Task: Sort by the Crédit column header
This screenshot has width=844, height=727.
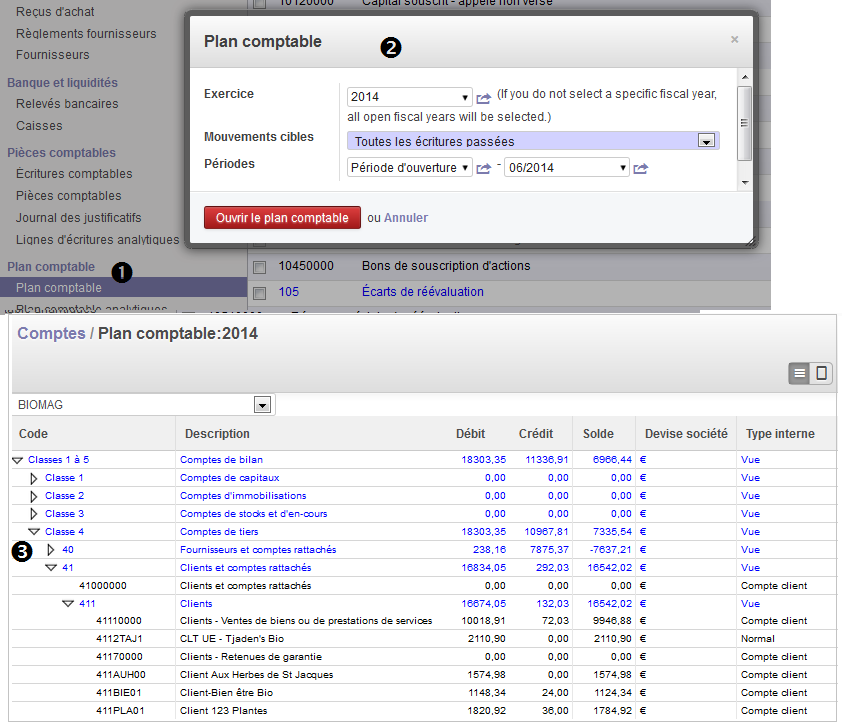Action: pos(536,434)
